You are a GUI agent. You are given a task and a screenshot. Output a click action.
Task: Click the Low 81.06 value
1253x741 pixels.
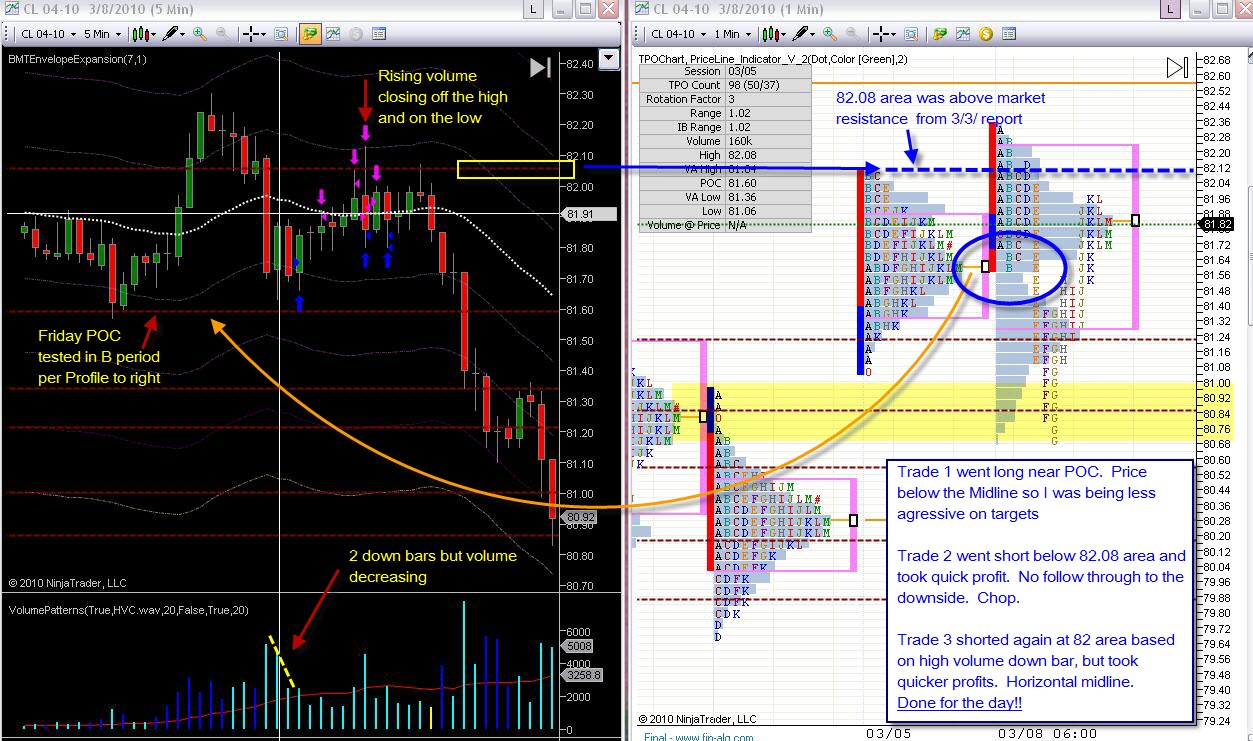tap(768, 211)
